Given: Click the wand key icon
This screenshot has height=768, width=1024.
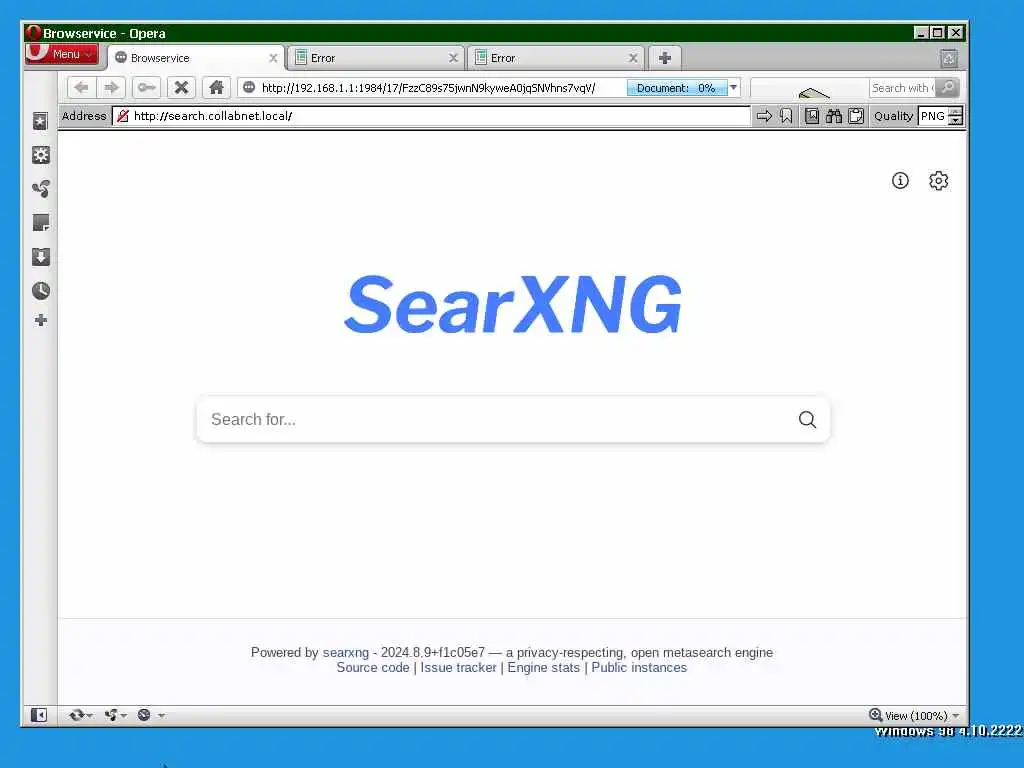Looking at the screenshot, I should 146,88.
